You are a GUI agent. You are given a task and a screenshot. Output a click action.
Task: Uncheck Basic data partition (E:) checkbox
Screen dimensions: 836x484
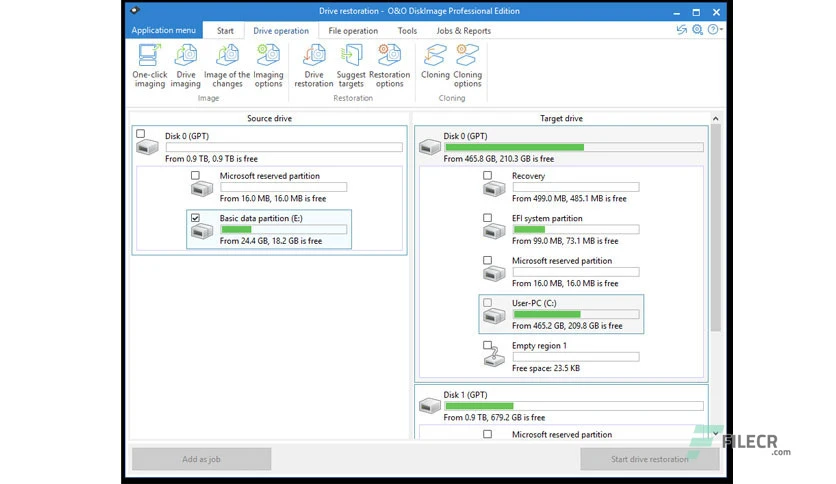[195, 218]
